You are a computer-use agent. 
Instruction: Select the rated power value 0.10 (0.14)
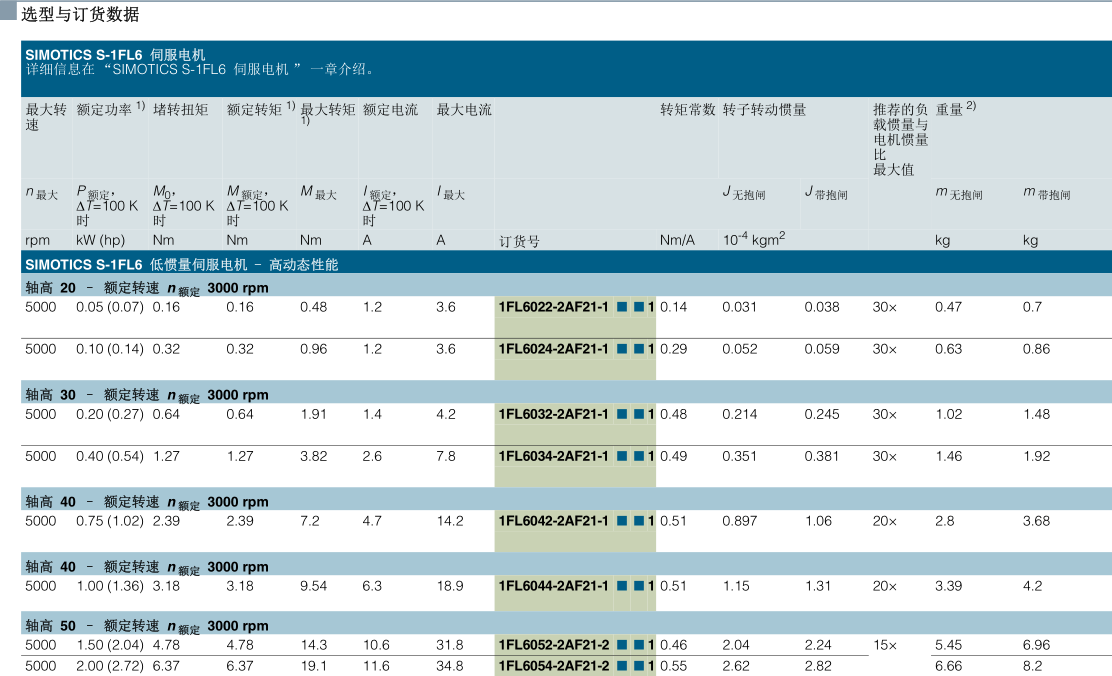pos(110,348)
